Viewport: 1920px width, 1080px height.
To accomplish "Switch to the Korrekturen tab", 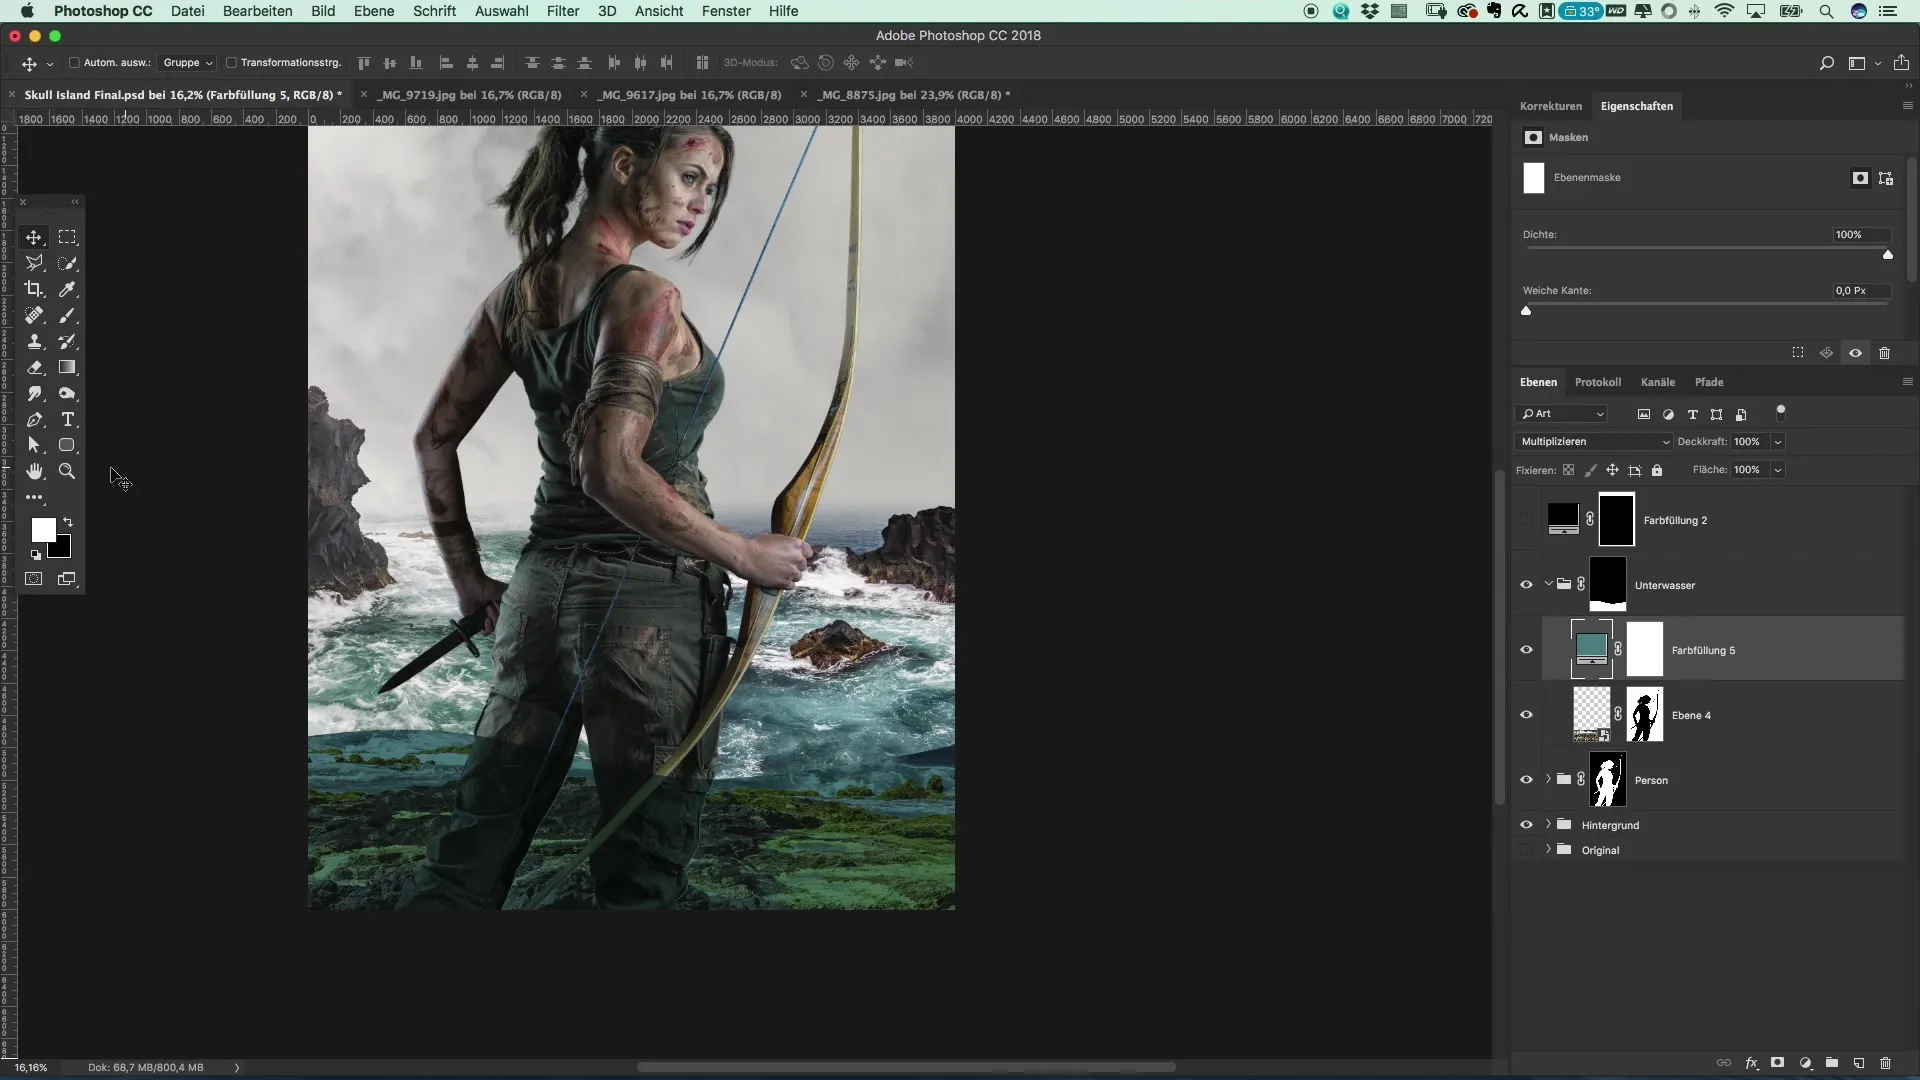I will [1551, 106].
